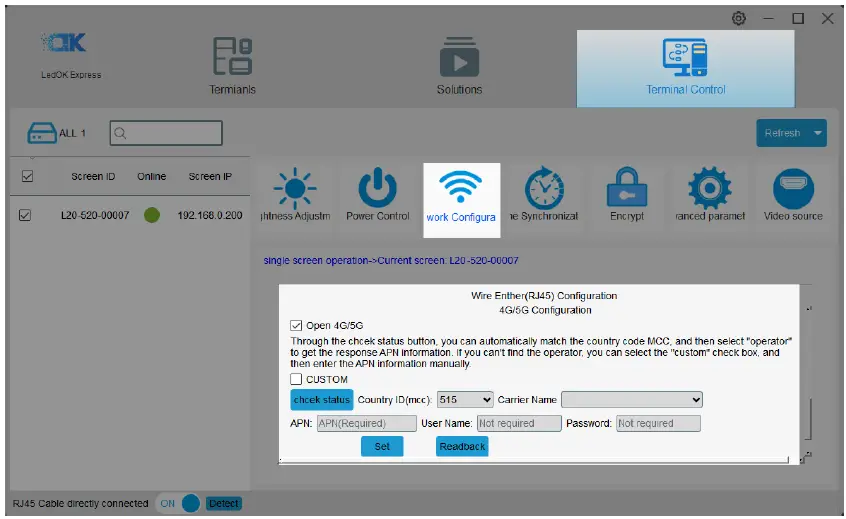Click the chcek status button
Viewport: 846px width, 519px height.
tap(322, 400)
